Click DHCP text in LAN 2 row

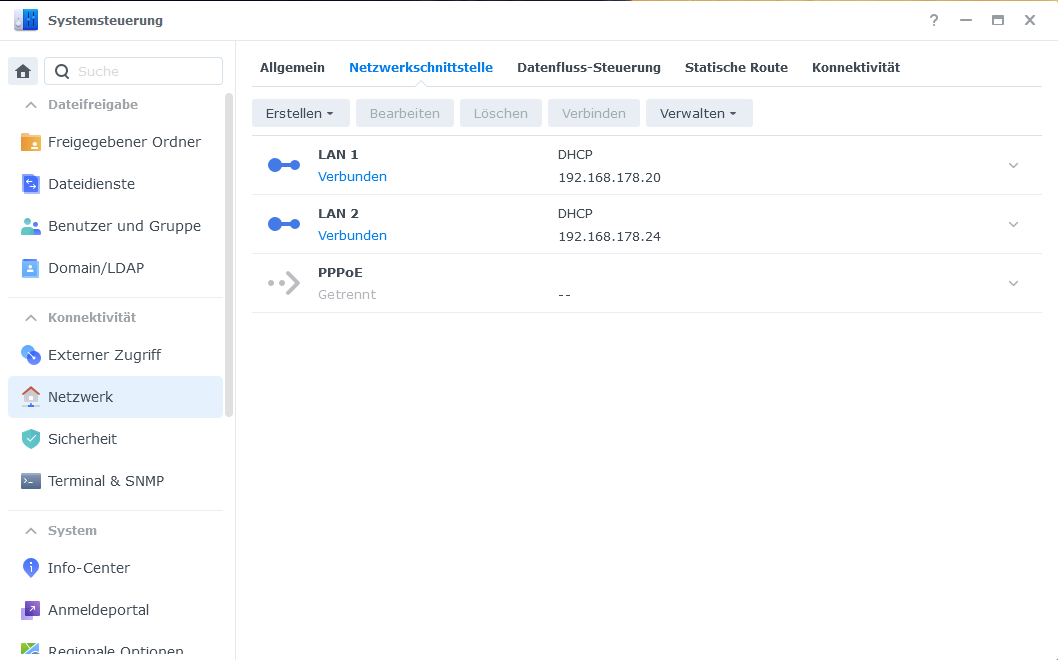click(575, 213)
